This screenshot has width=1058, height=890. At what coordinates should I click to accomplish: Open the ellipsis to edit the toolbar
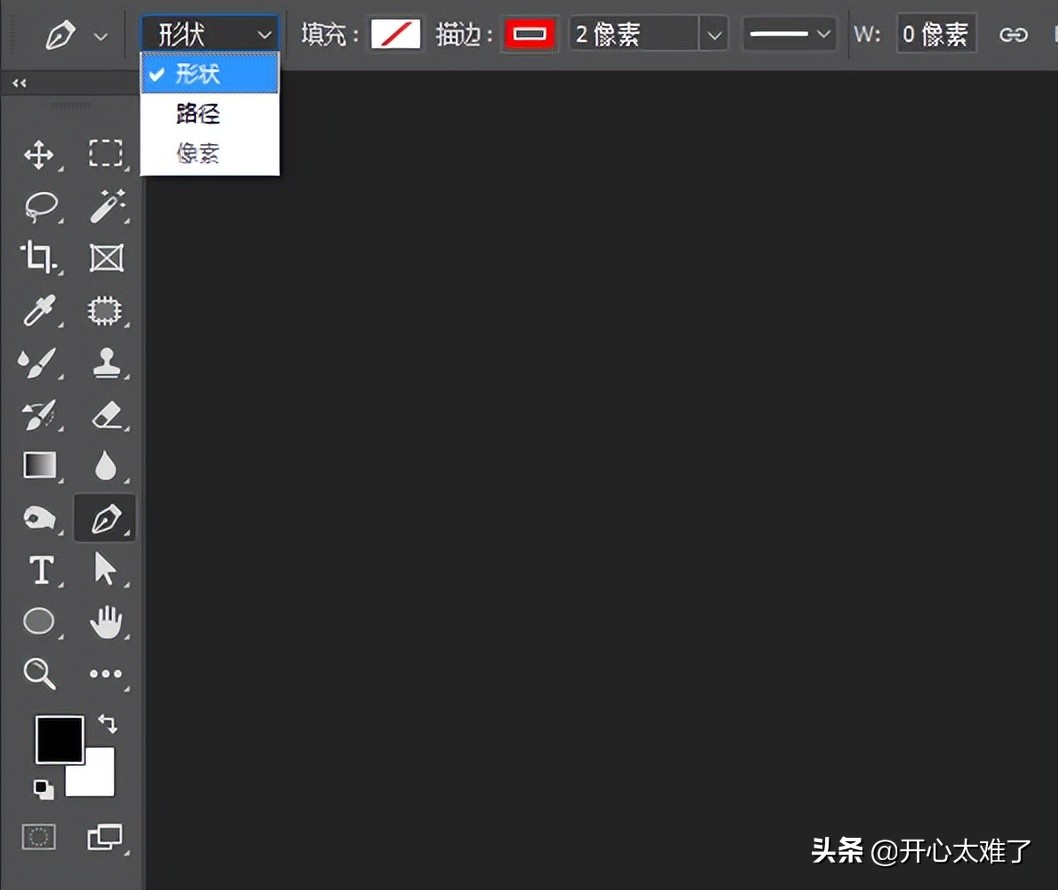[x=106, y=675]
